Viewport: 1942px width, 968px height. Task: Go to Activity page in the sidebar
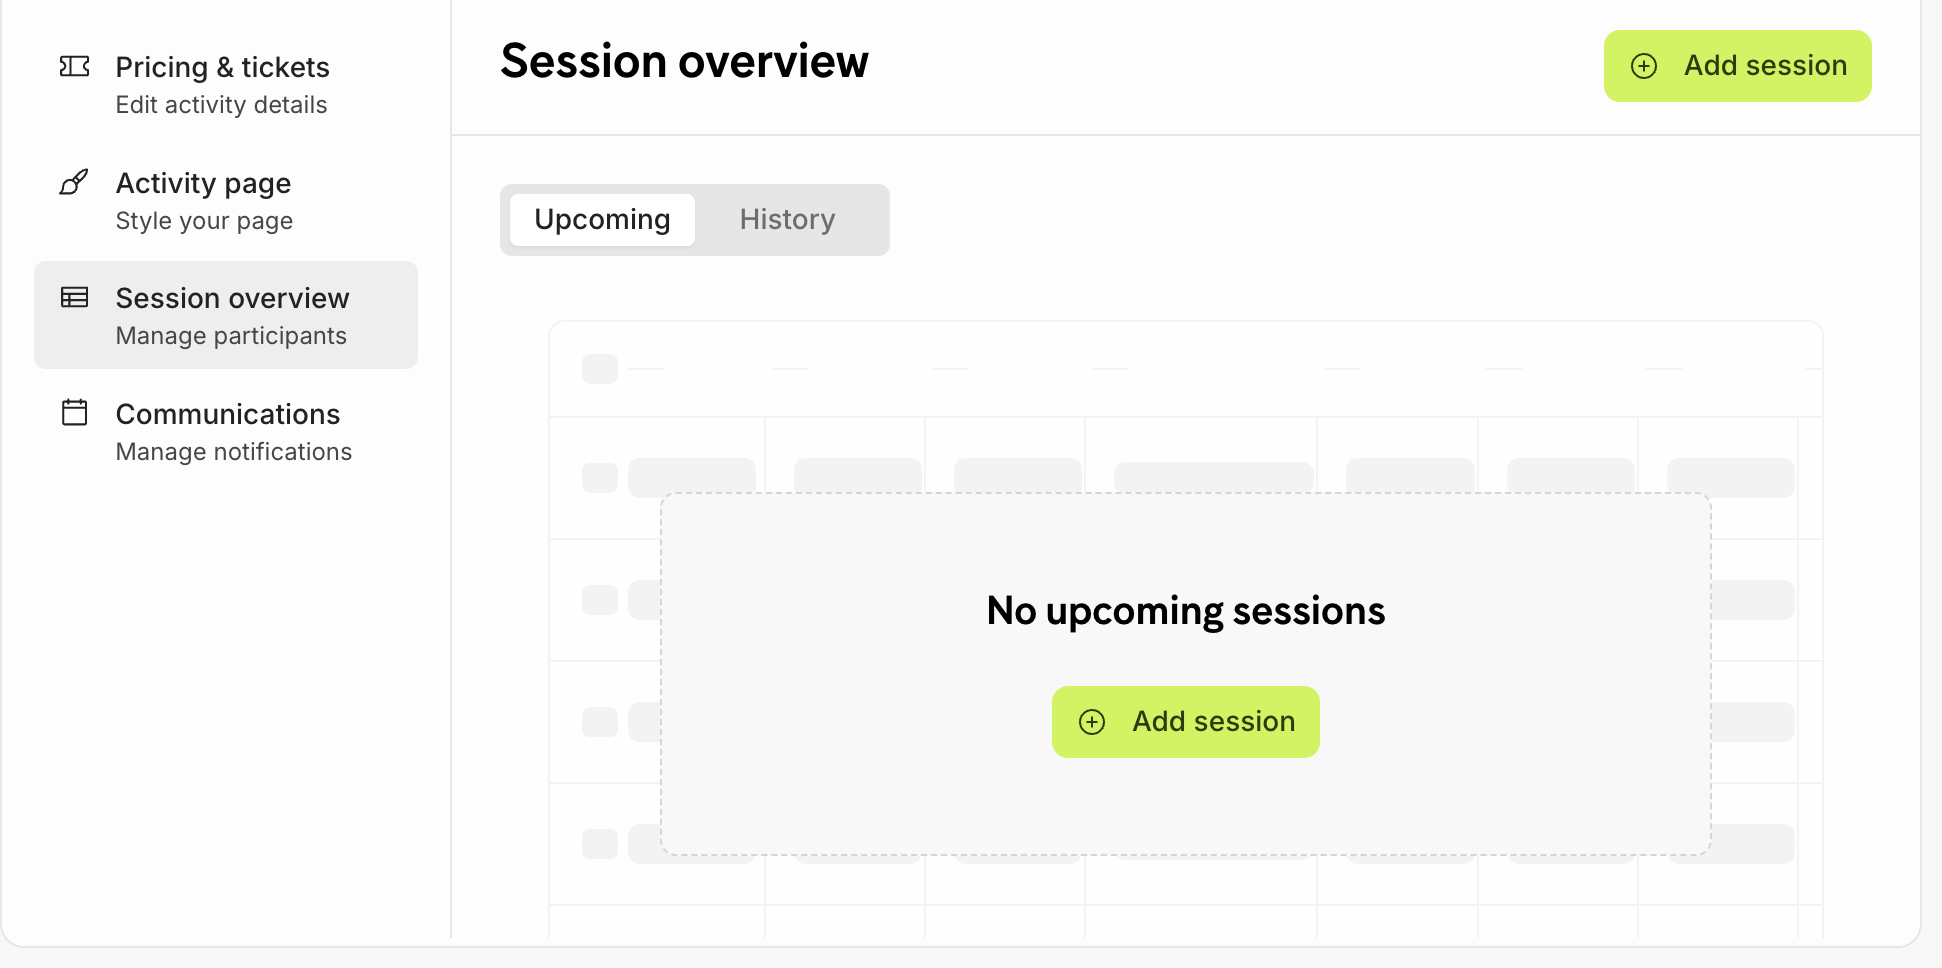[203, 184]
